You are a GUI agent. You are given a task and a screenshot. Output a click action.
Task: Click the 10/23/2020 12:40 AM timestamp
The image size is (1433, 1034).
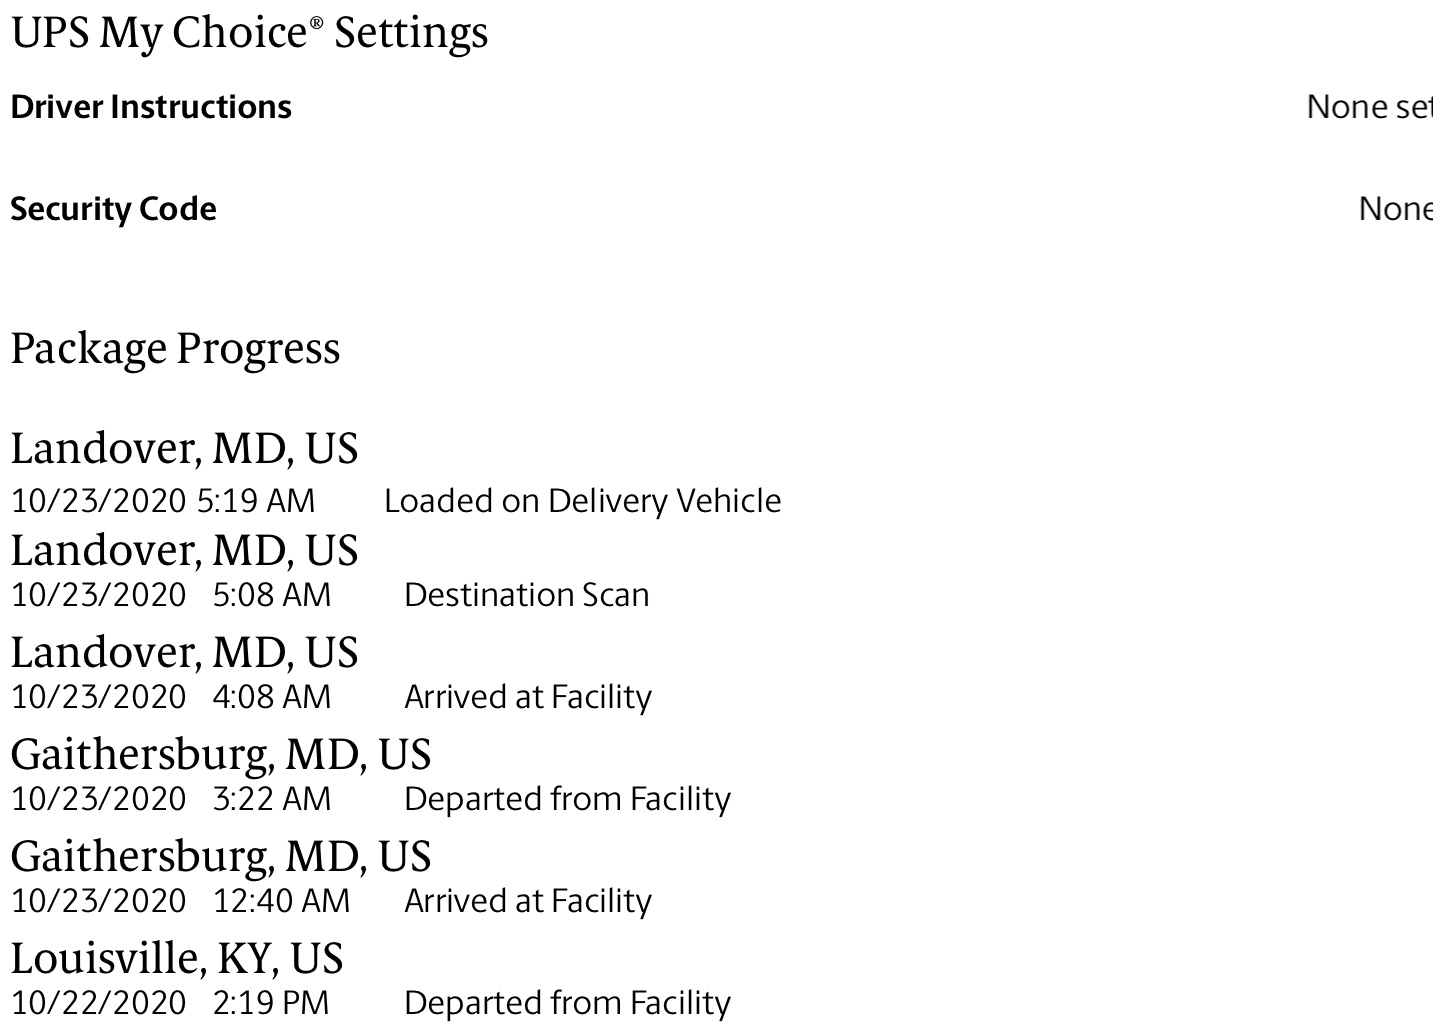tap(181, 901)
